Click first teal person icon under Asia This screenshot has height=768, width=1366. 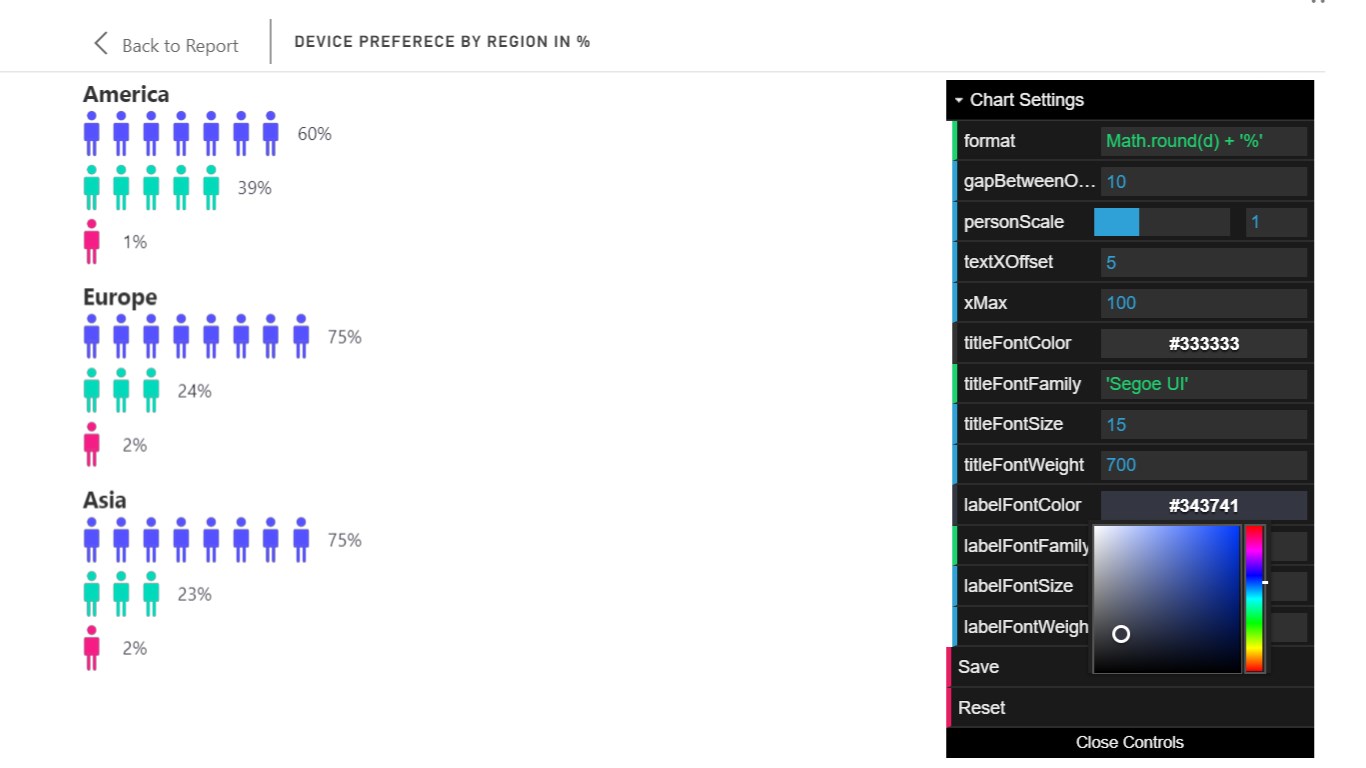point(92,594)
